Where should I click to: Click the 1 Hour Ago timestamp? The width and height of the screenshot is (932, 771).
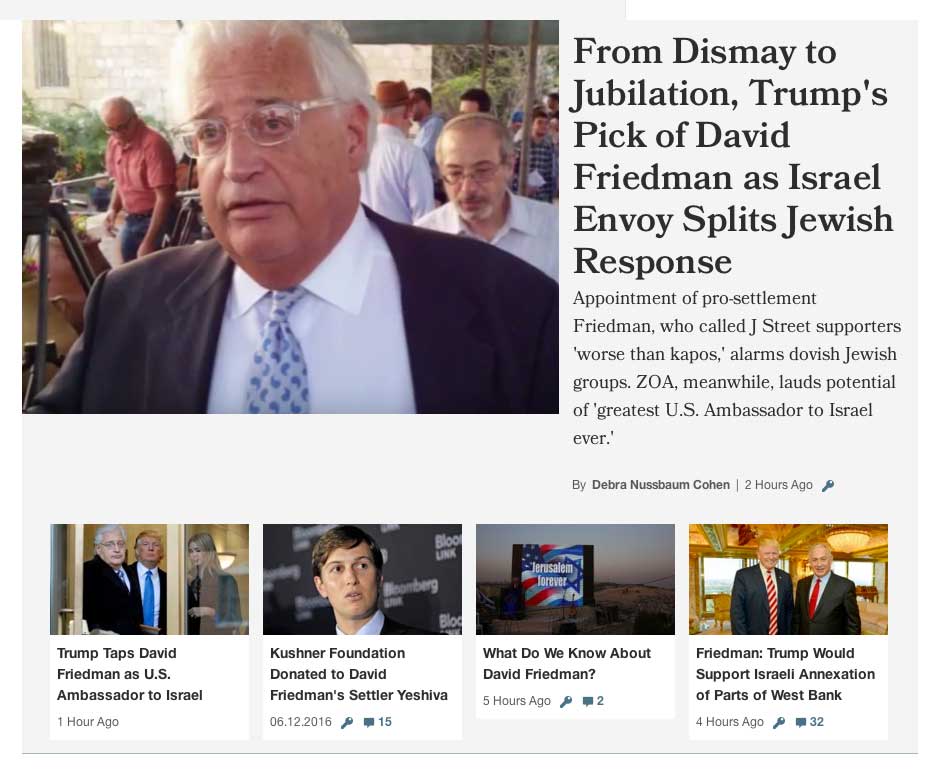tap(88, 722)
